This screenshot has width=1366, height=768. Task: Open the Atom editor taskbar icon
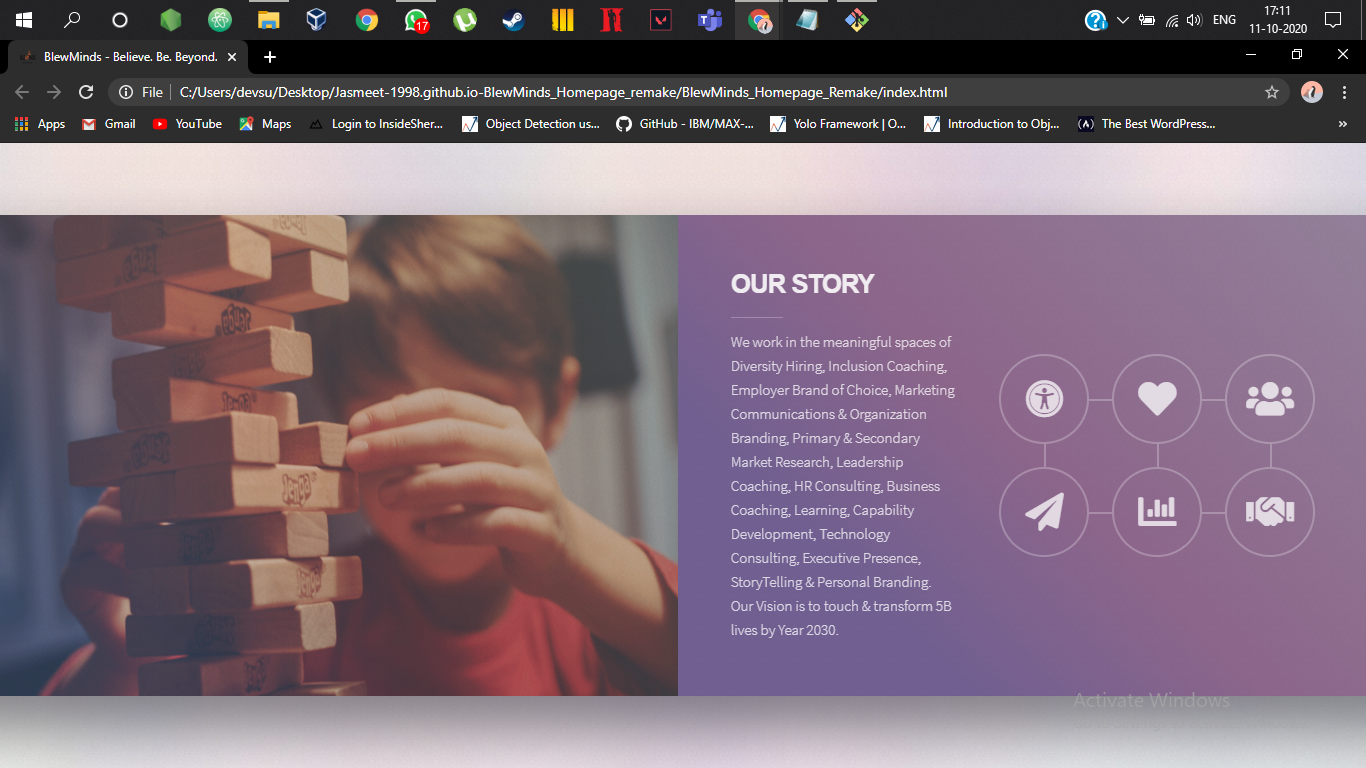(x=219, y=20)
